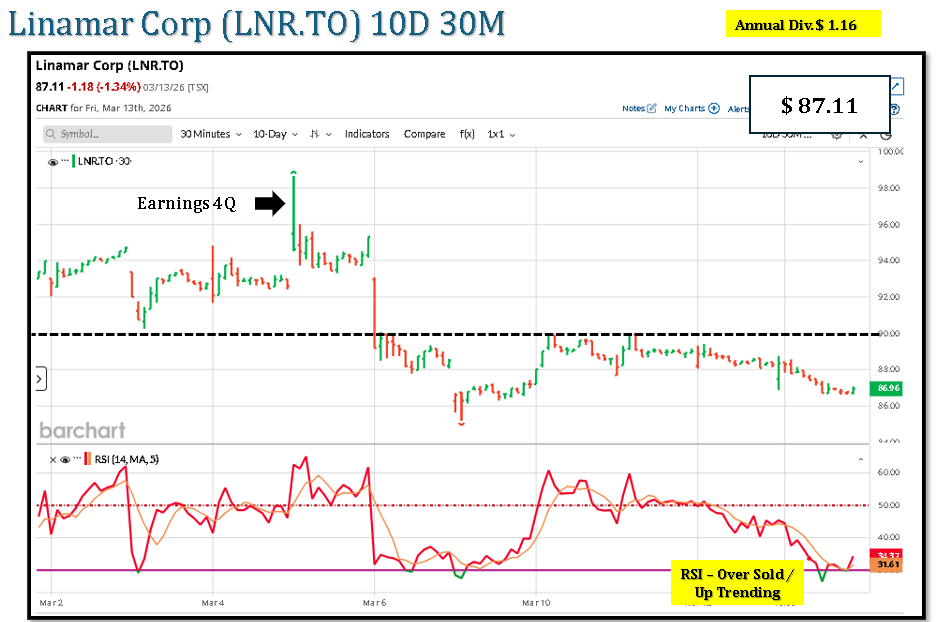Click the My Charts plus icon
The image size is (936, 622).
pyautogui.click(x=714, y=108)
